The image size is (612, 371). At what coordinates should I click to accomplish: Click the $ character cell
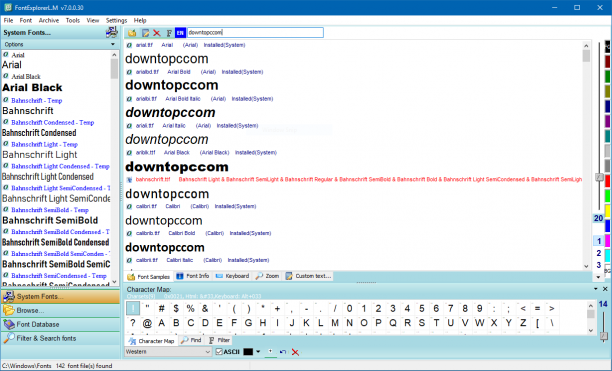(x=176, y=309)
